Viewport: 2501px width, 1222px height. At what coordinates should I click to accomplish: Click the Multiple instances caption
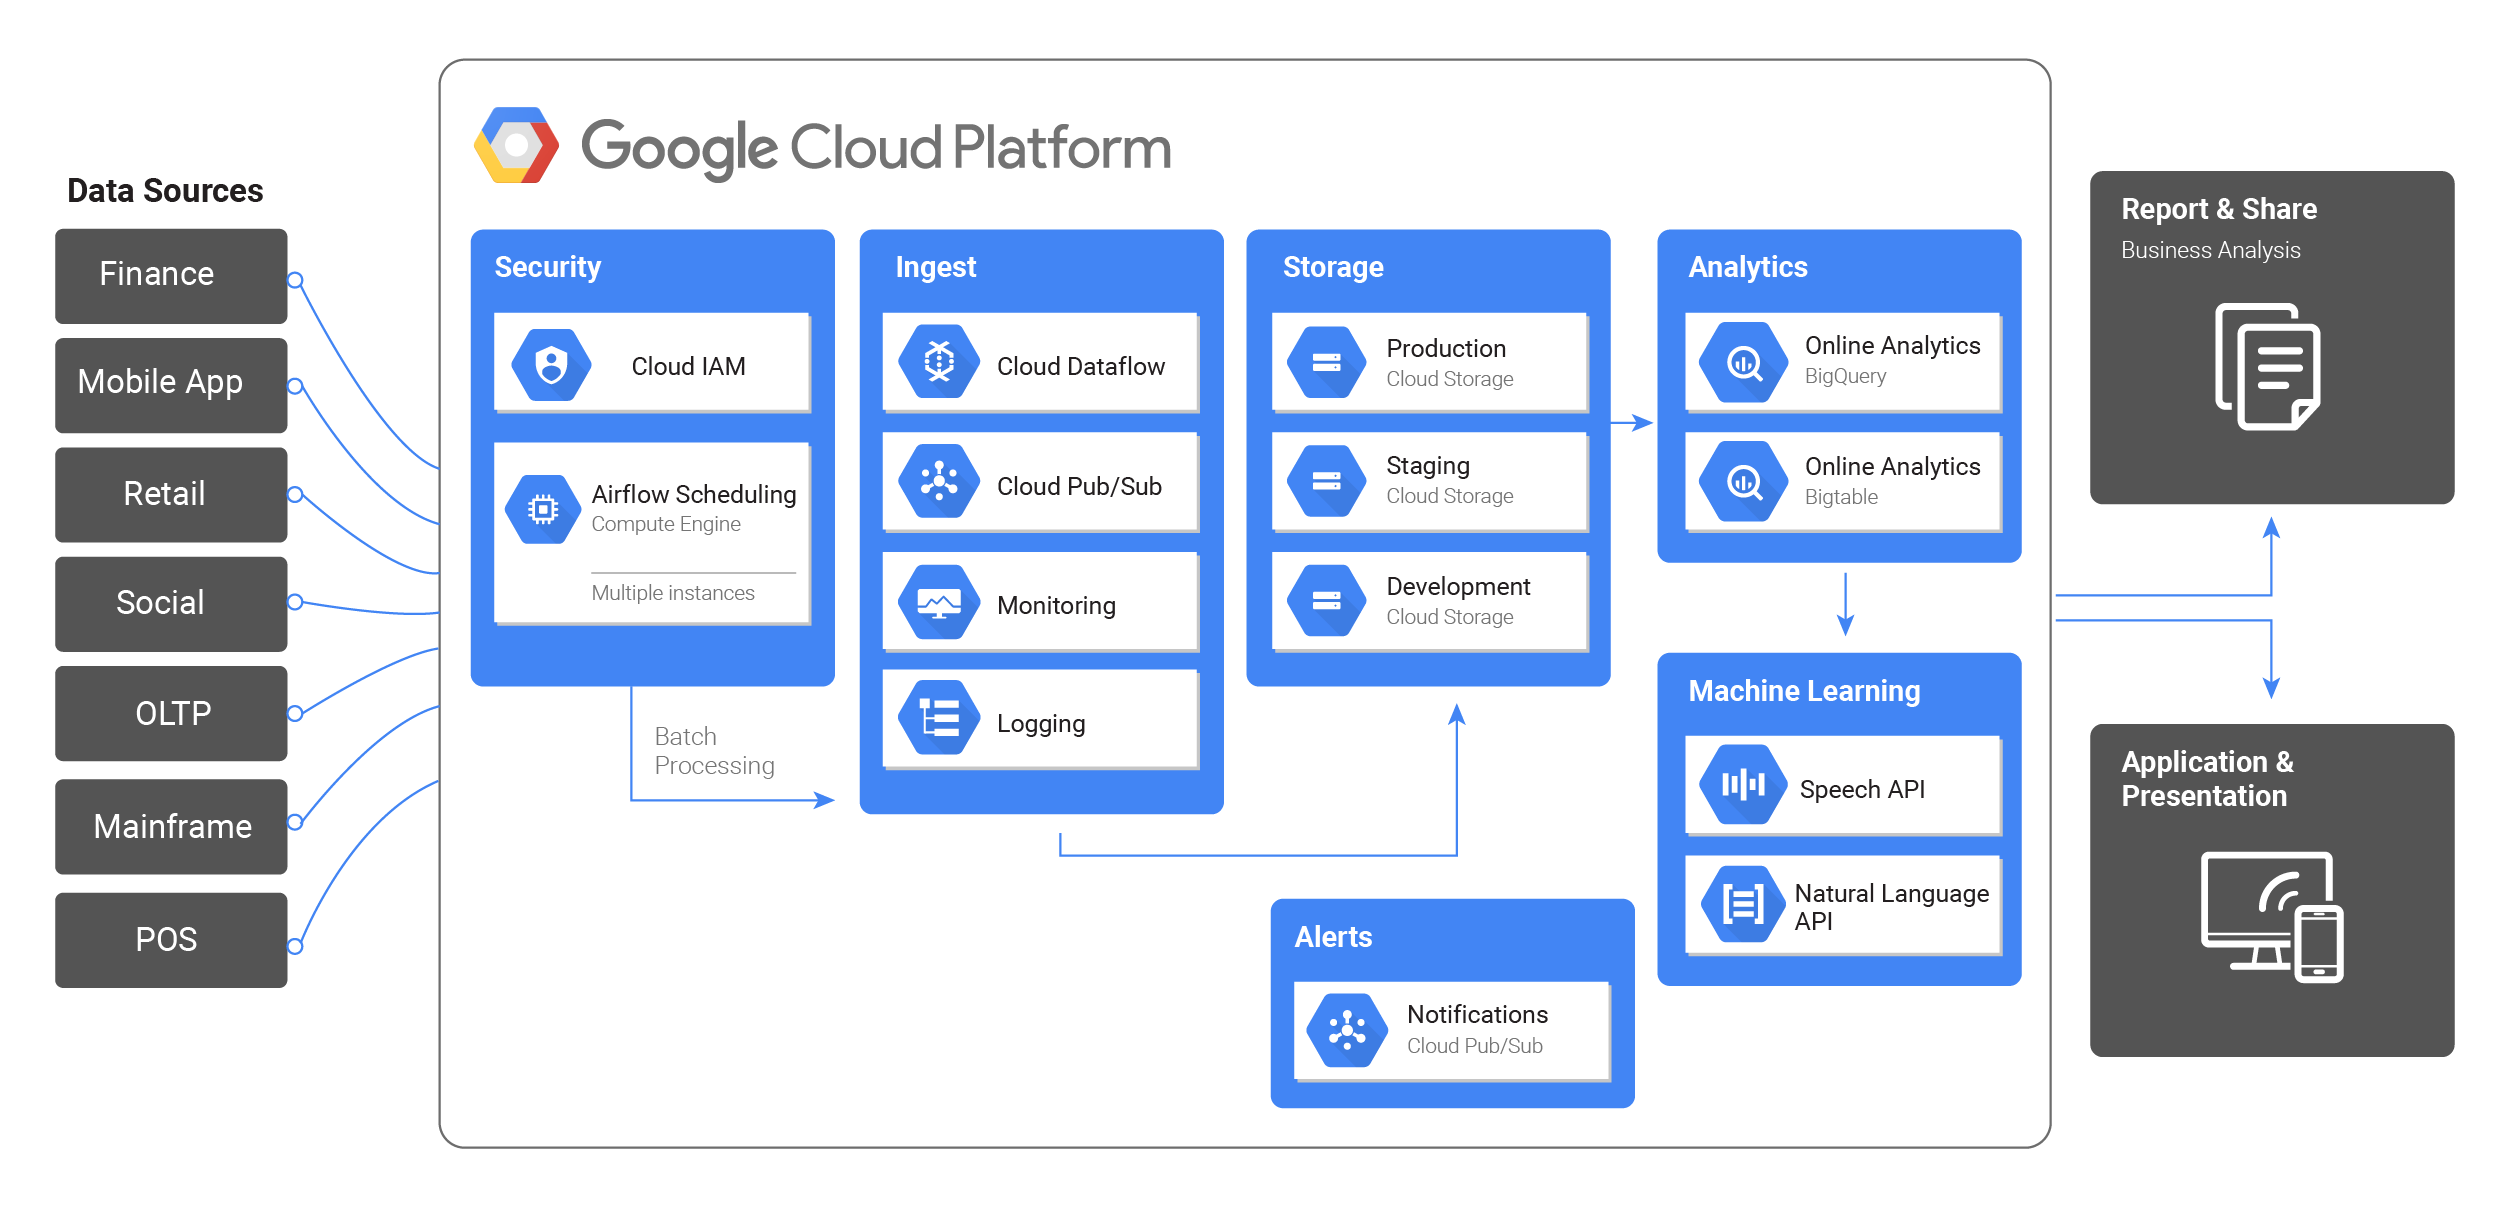[x=673, y=593]
